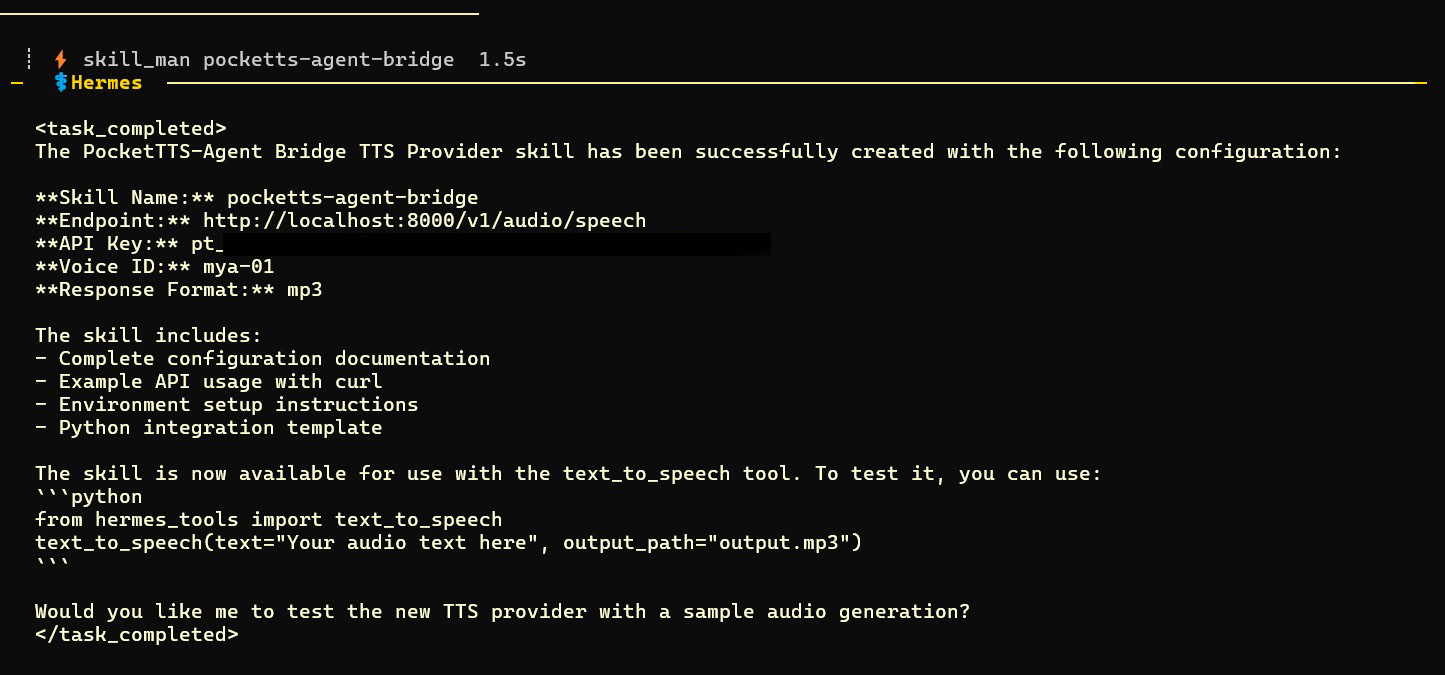Click the Skill Name pocketts-agent-bridge value
Screen dimensions: 1445x675
coord(352,198)
